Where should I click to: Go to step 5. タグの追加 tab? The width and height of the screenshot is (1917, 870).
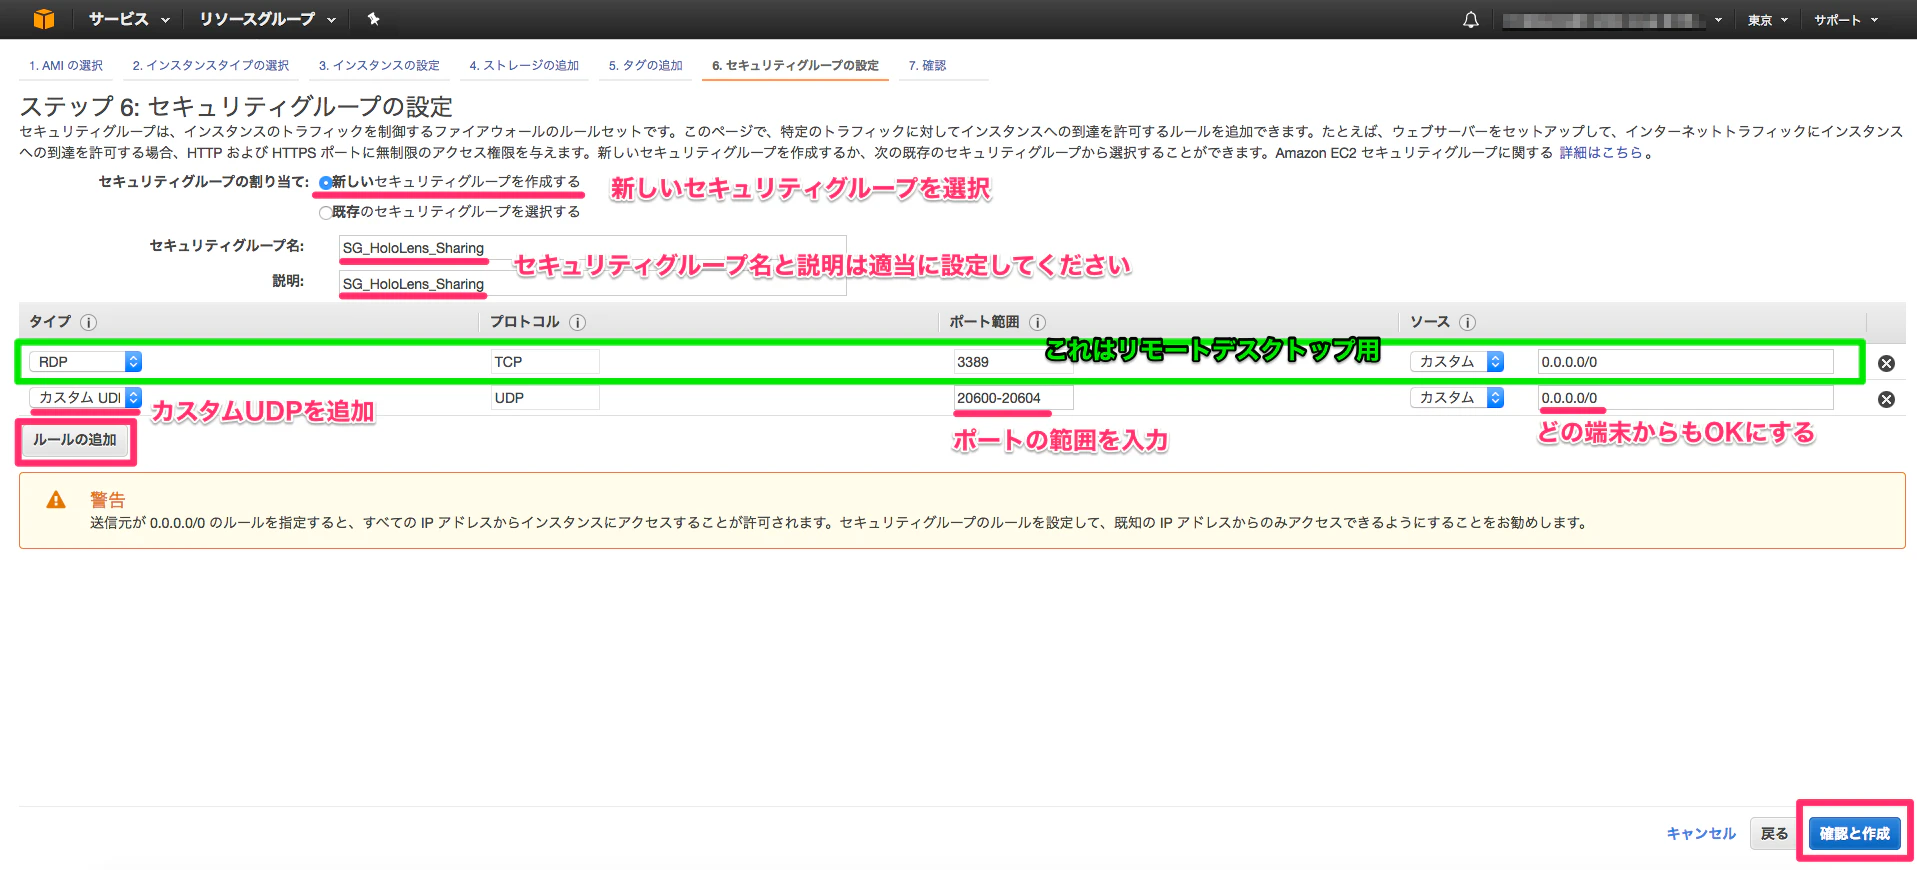click(645, 66)
